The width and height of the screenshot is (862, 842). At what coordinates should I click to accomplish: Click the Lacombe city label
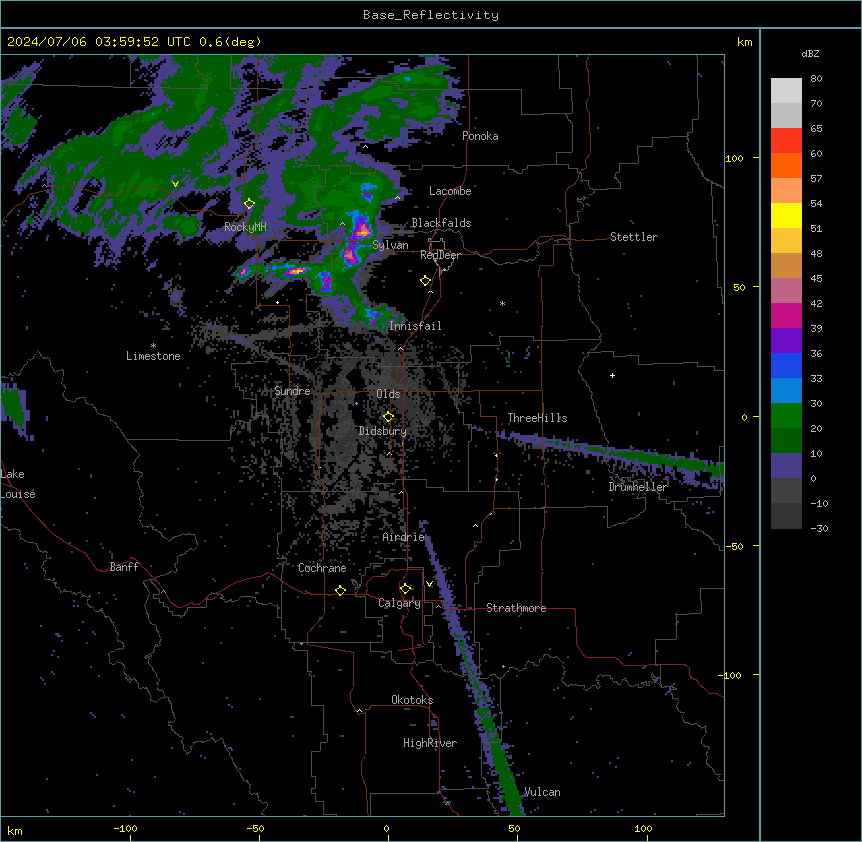pyautogui.click(x=450, y=191)
